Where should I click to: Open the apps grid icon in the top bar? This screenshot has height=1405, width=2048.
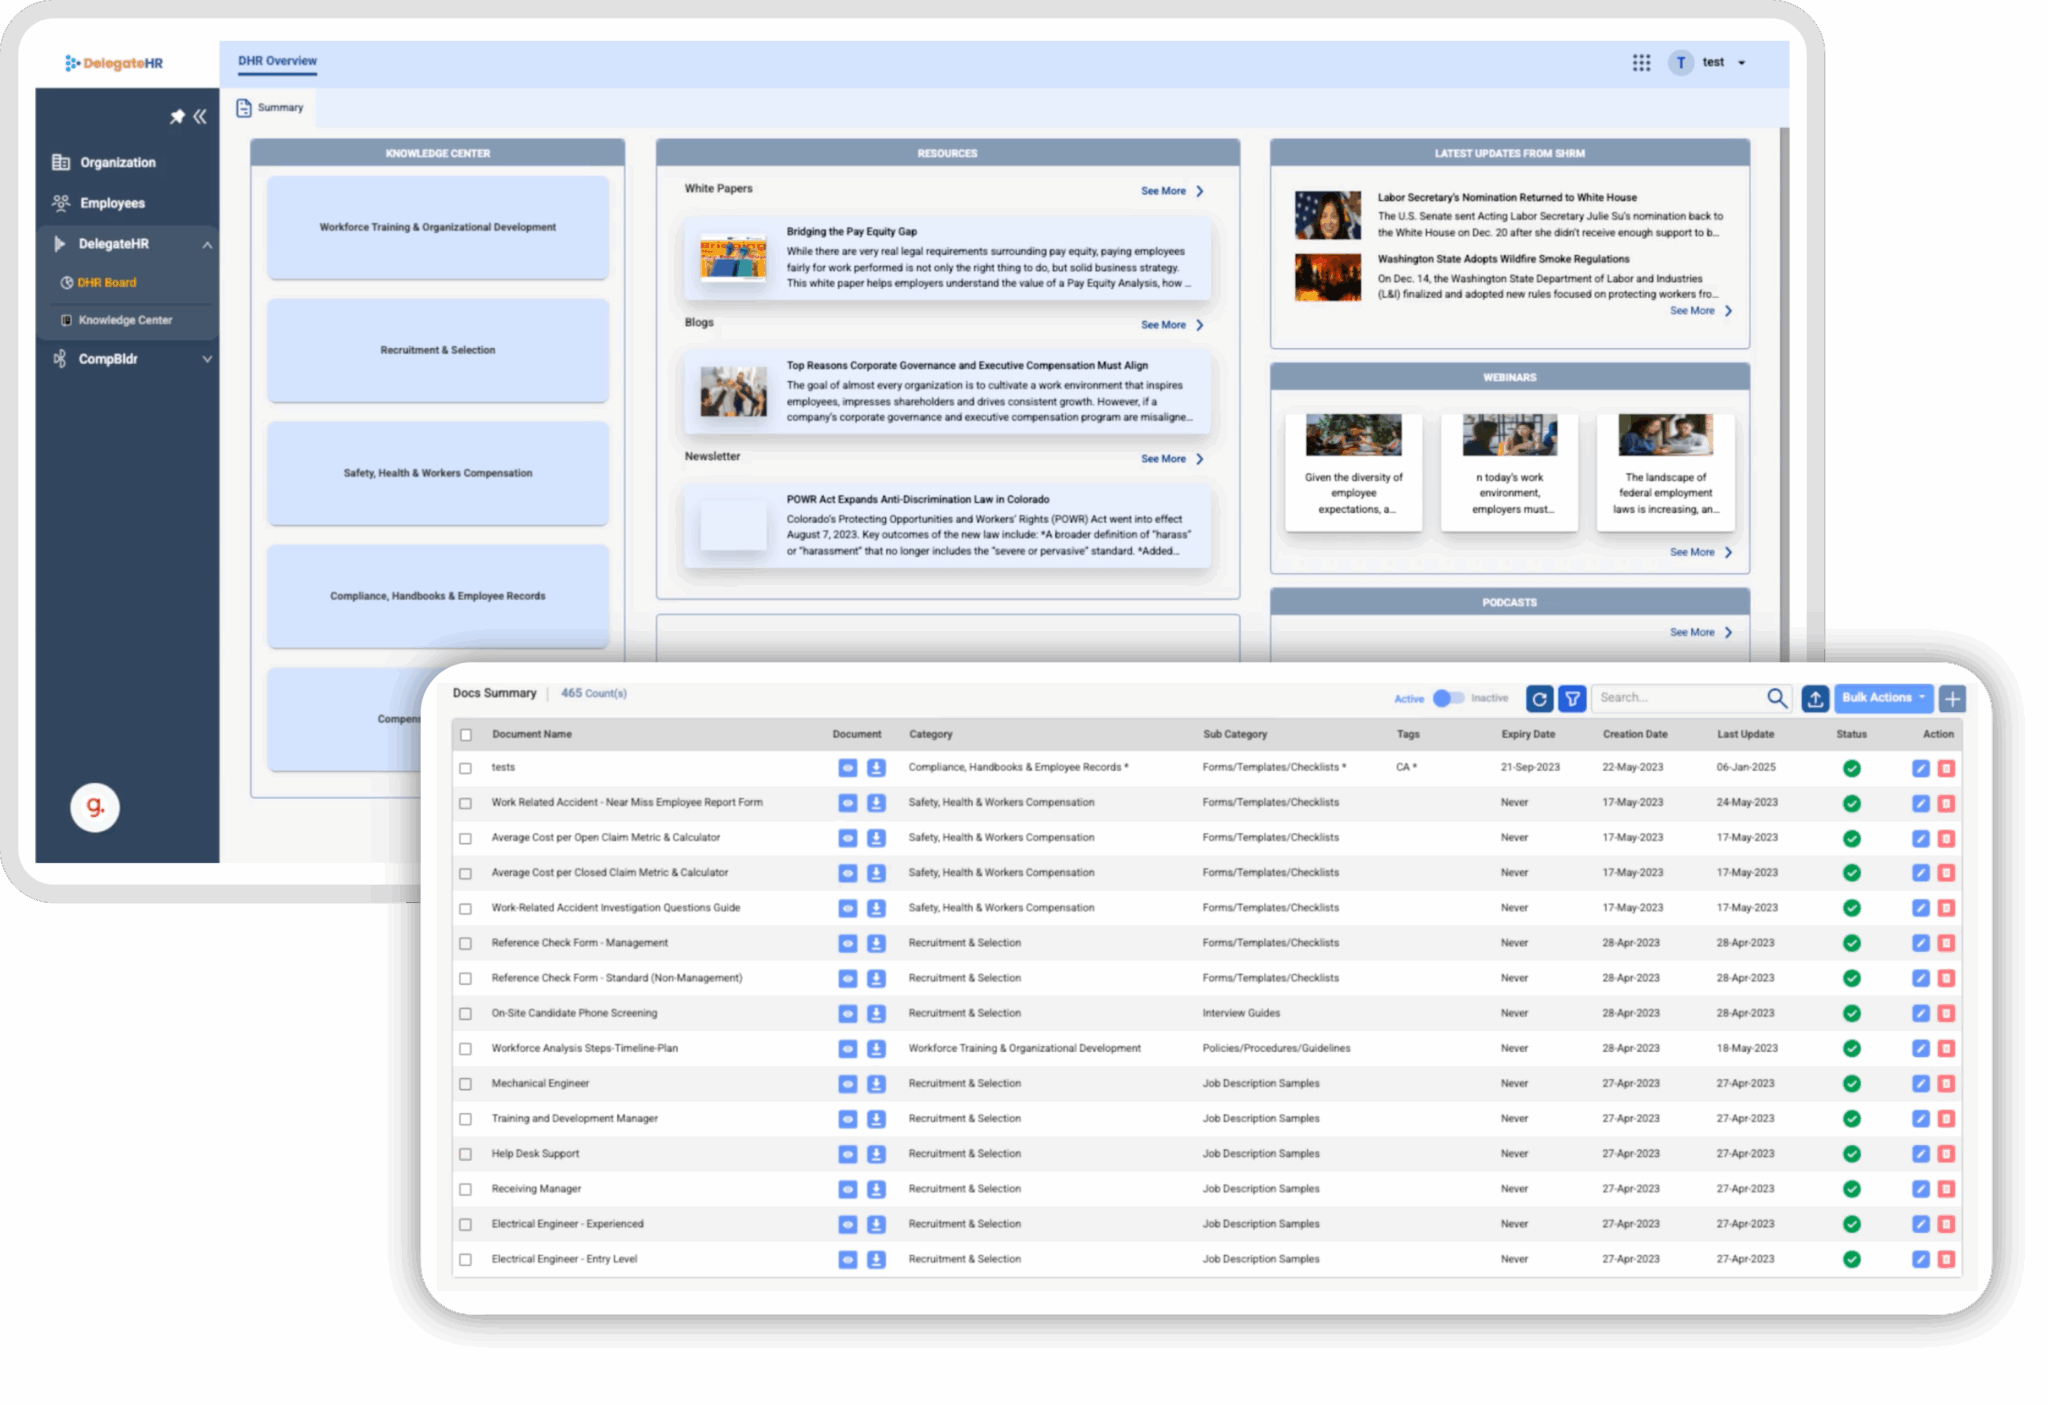pos(1642,62)
